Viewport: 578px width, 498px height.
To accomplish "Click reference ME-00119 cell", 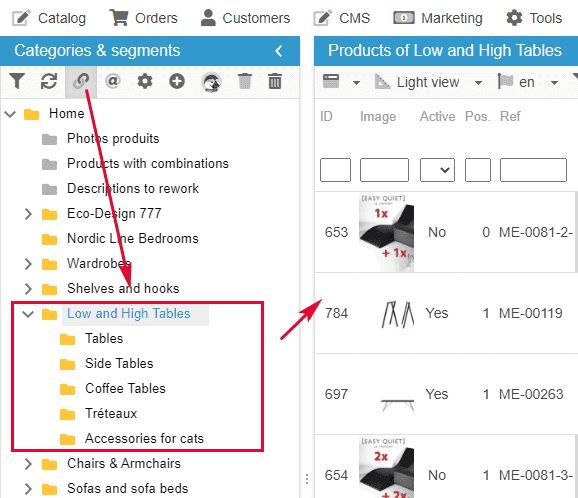I will pyautogui.click(x=530, y=314).
